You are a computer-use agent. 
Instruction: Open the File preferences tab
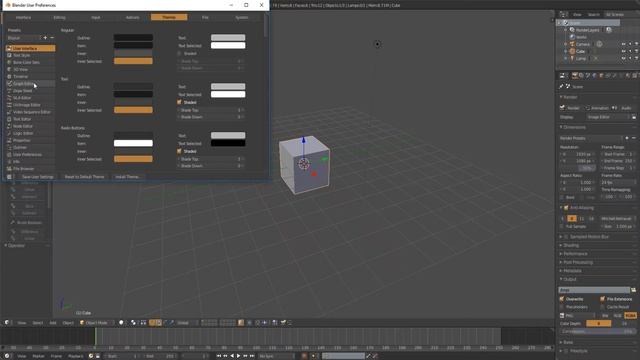[205, 17]
